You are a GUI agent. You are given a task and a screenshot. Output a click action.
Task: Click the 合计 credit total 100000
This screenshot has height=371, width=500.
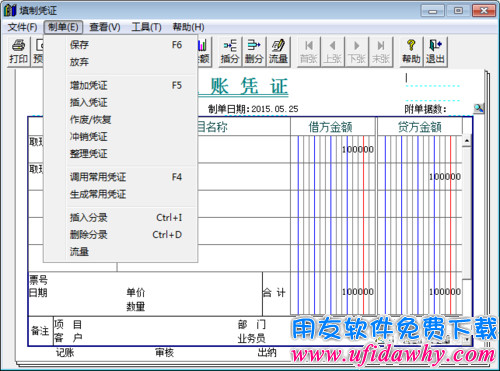coord(445,292)
